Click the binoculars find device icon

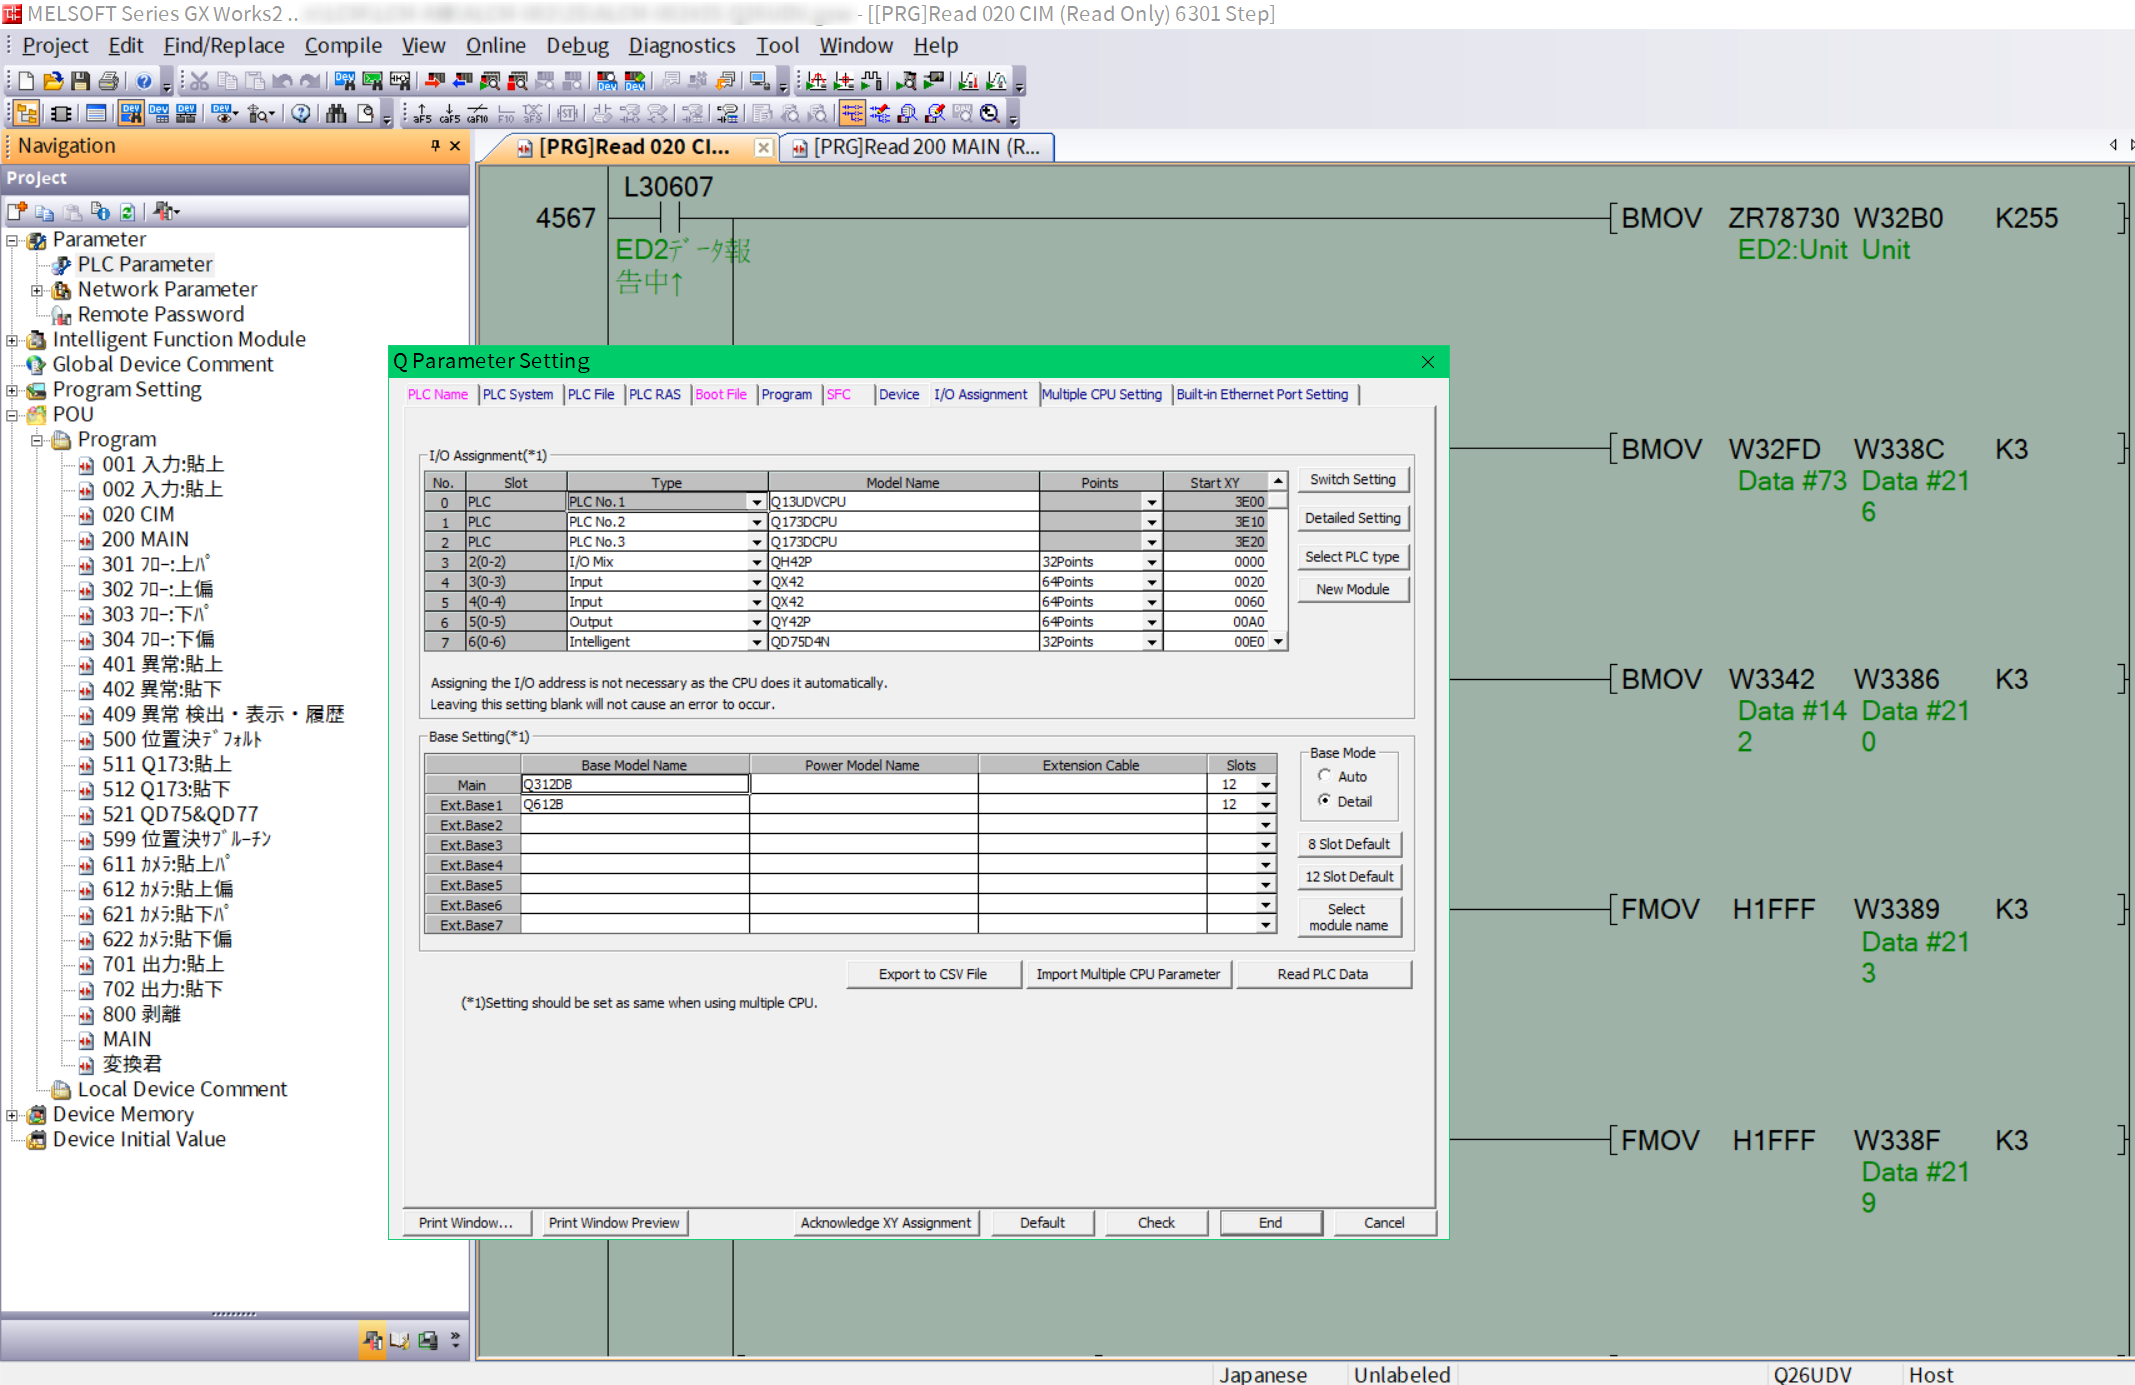[336, 113]
